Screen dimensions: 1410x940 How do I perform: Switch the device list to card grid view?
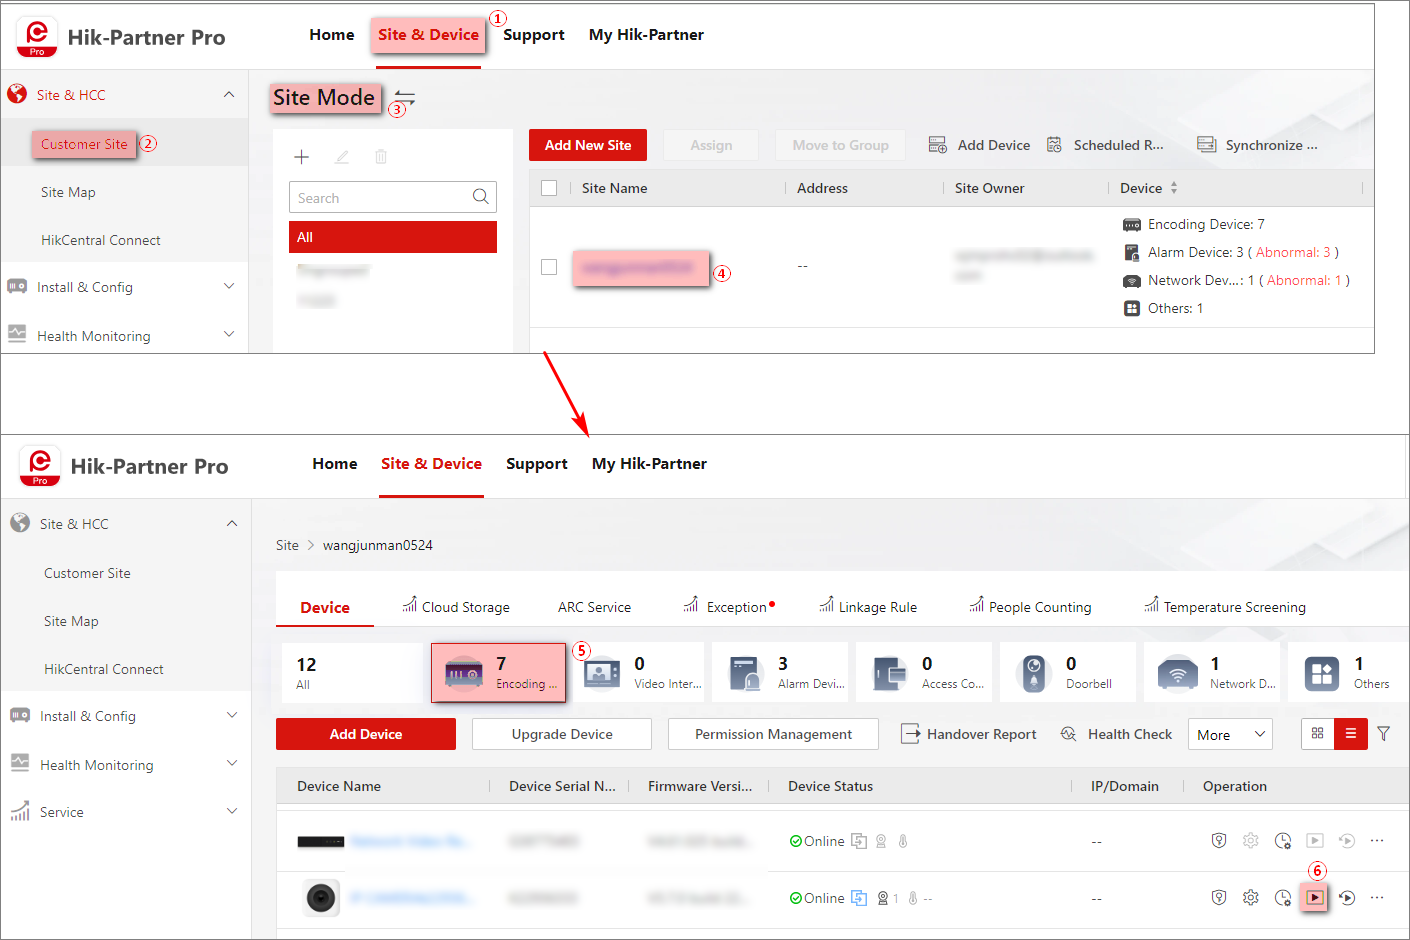[1318, 734]
